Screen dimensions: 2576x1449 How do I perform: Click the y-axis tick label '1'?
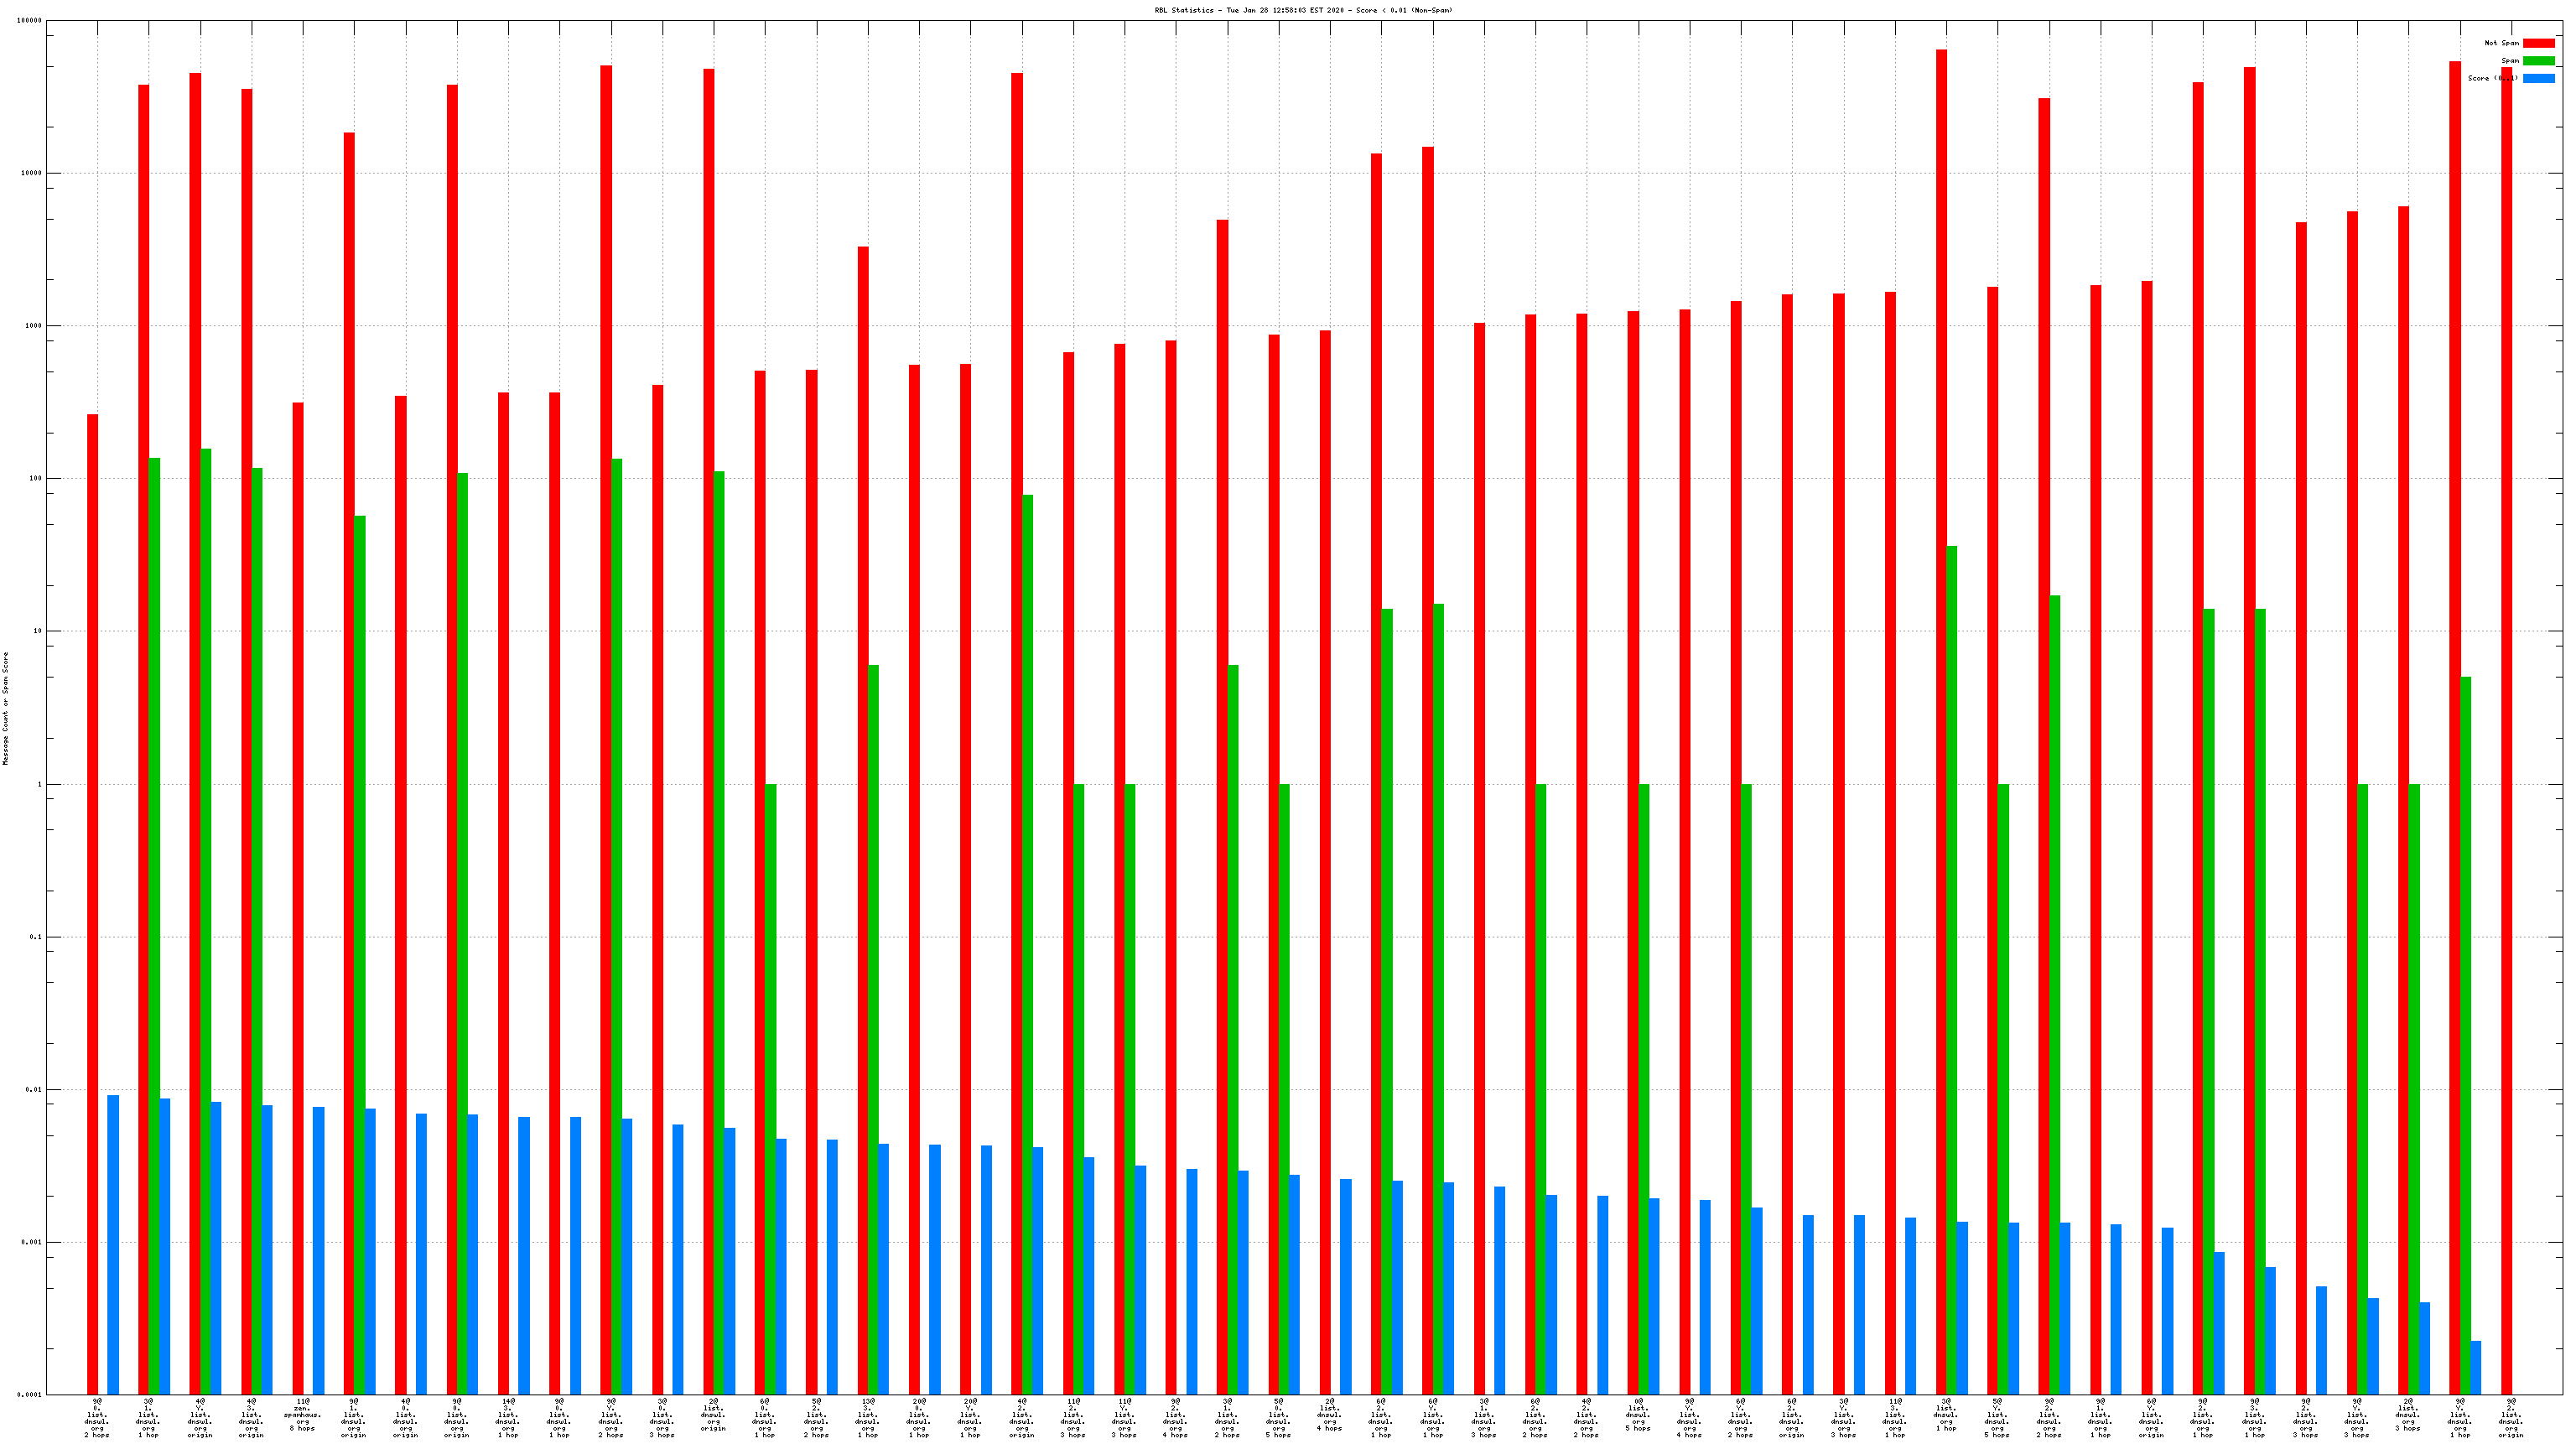point(40,784)
